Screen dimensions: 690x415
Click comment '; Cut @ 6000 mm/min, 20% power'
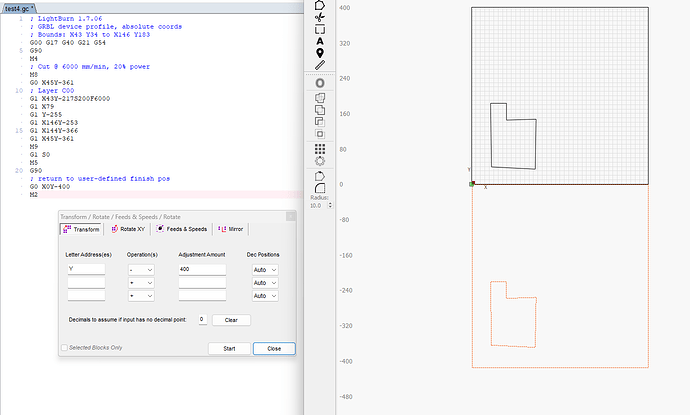[x=90, y=67]
